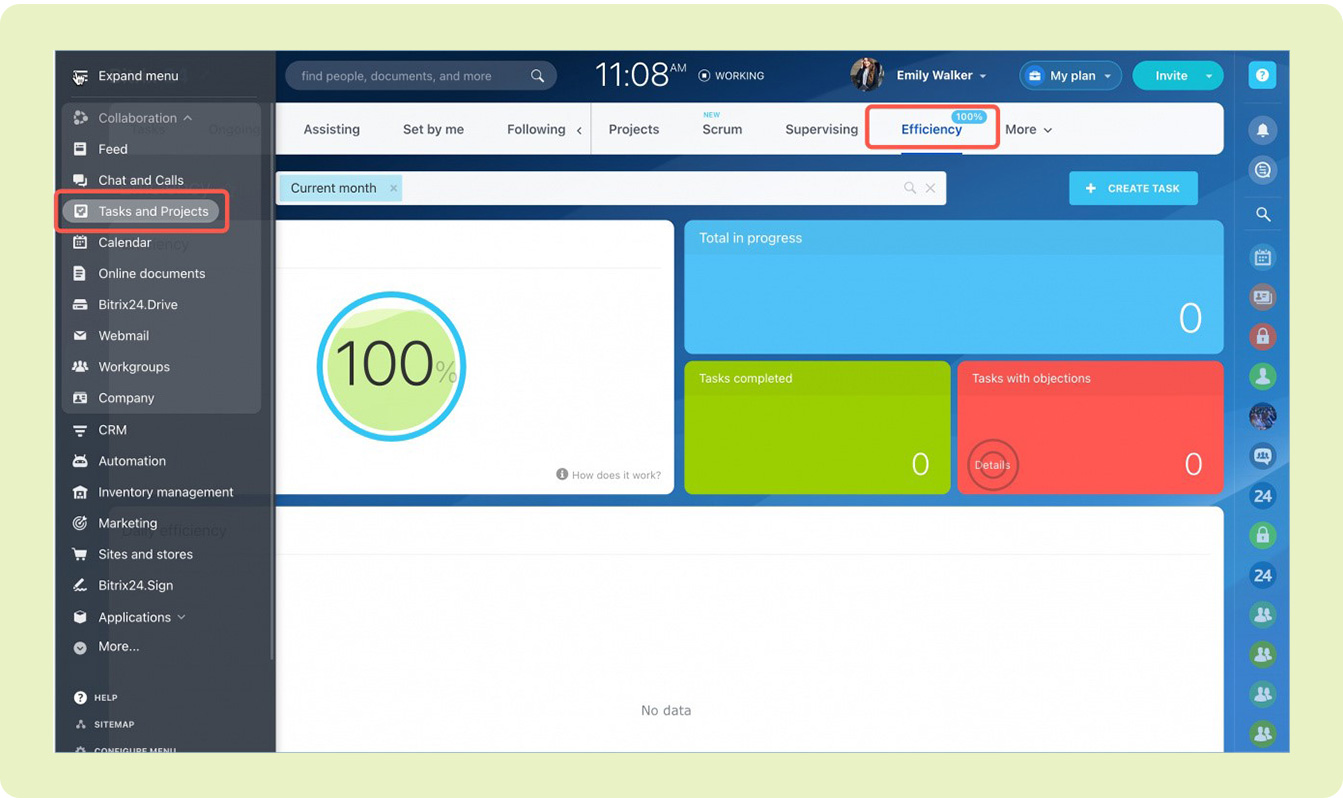Open the calendar icon in right sidebar
Screen dimensions: 1343x798
pos(1262,258)
